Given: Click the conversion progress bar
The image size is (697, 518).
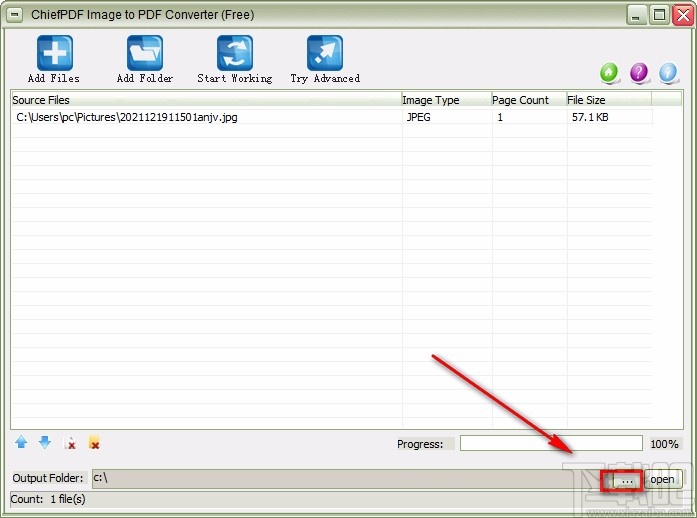Looking at the screenshot, I should click(551, 443).
